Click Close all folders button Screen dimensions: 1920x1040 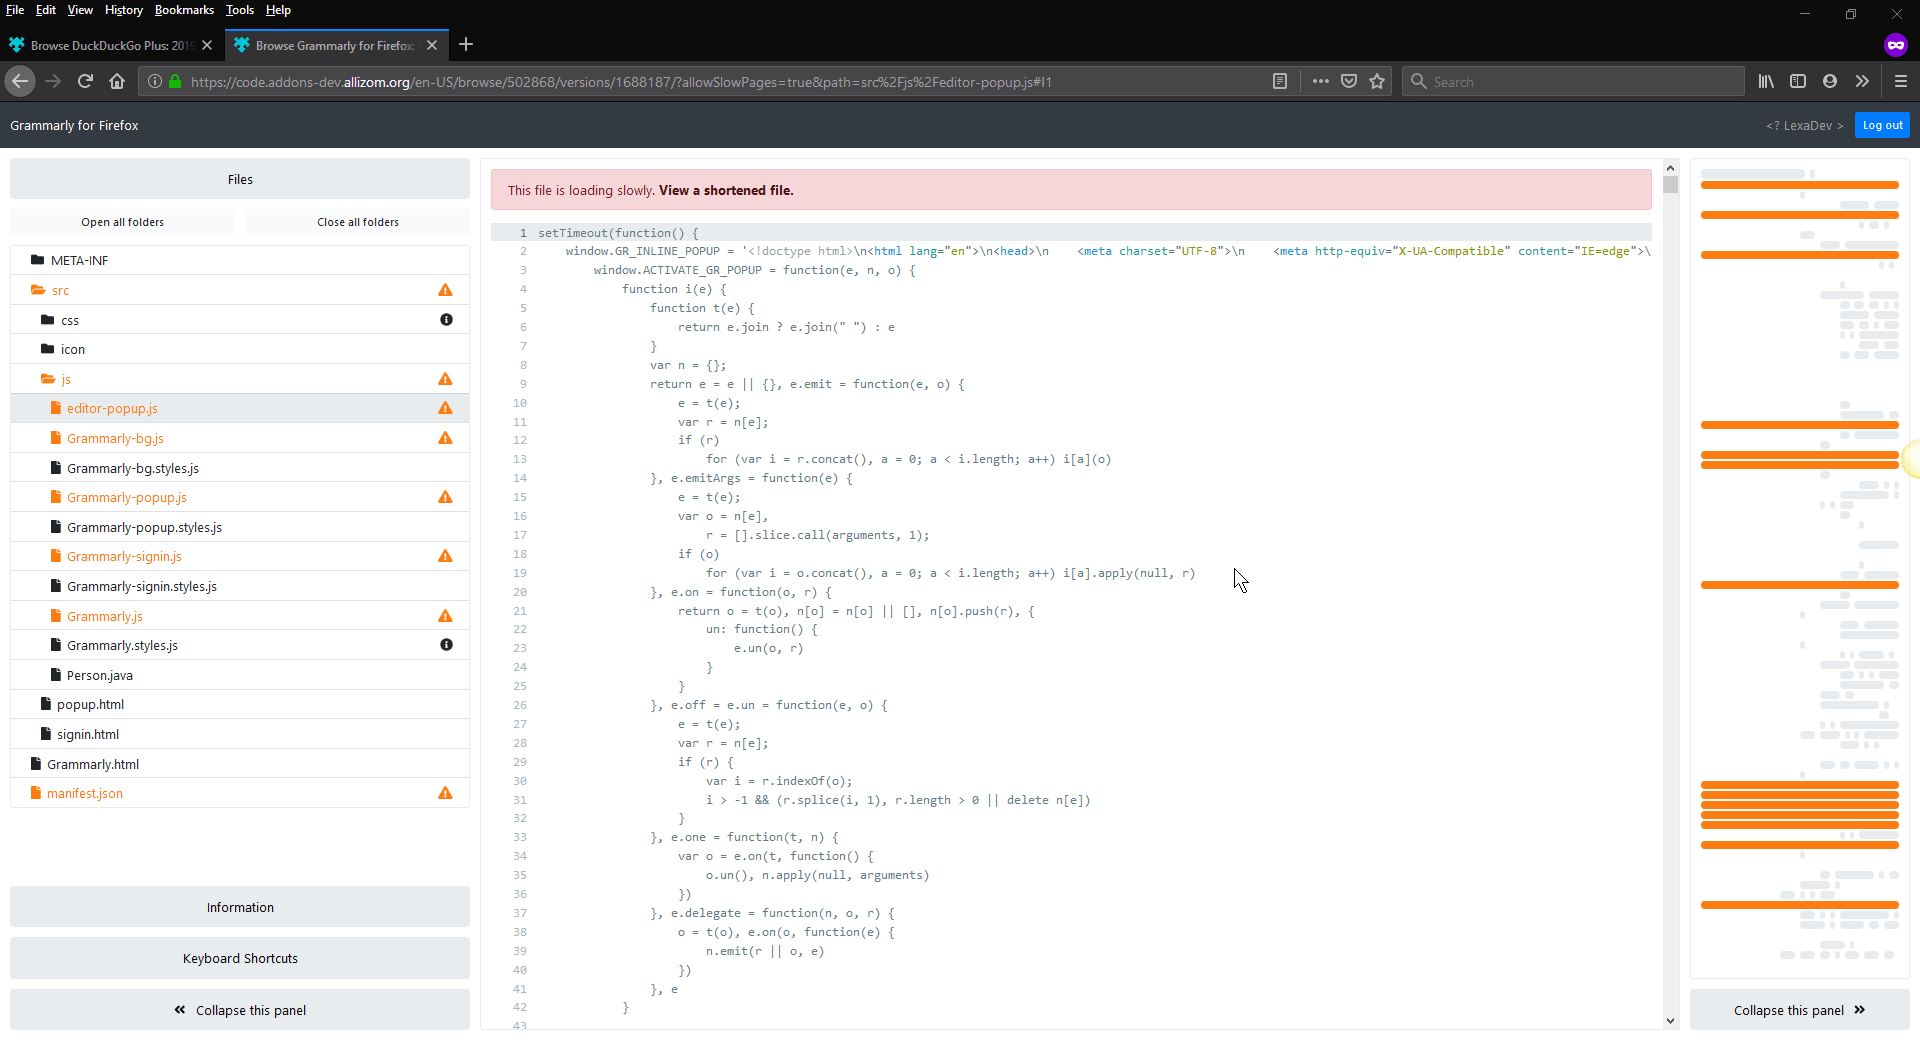358,222
